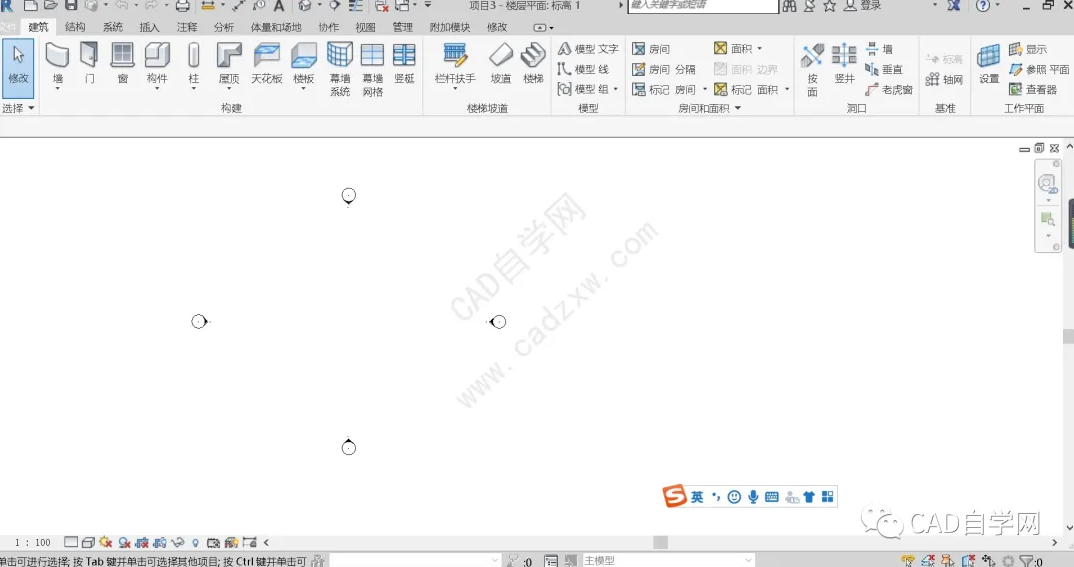1074x567 pixels.
Task: Choose the 模型 文字 model text tool
Action: click(588, 49)
